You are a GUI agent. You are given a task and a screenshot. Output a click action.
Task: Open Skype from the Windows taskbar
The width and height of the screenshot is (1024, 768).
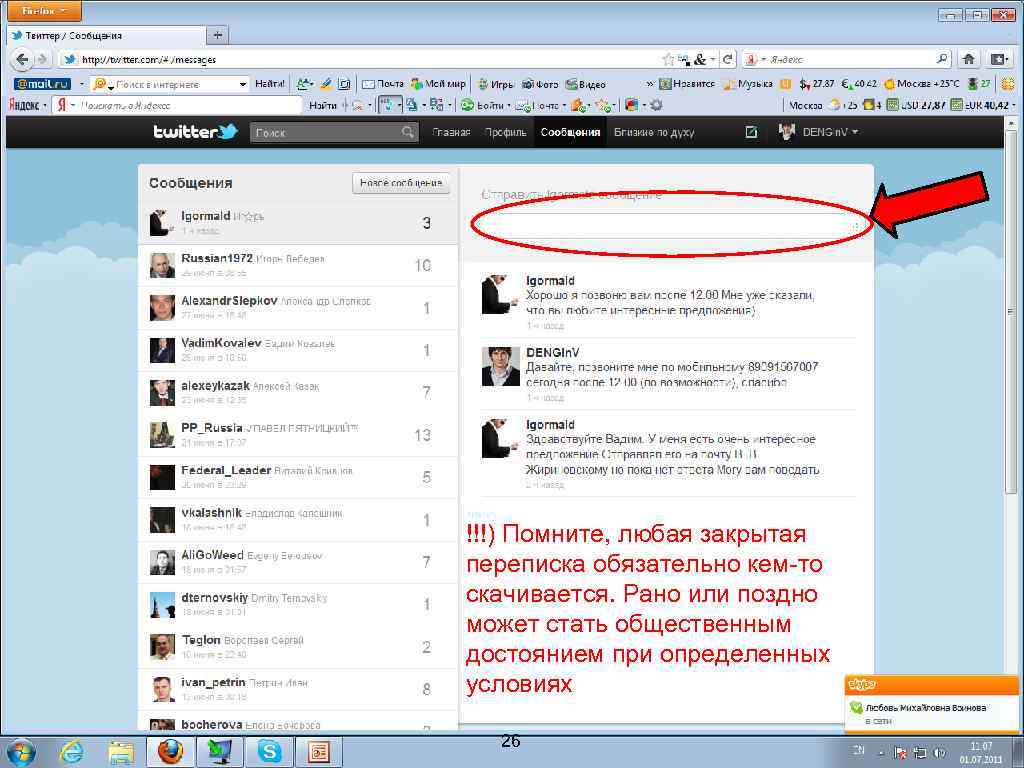tap(268, 752)
